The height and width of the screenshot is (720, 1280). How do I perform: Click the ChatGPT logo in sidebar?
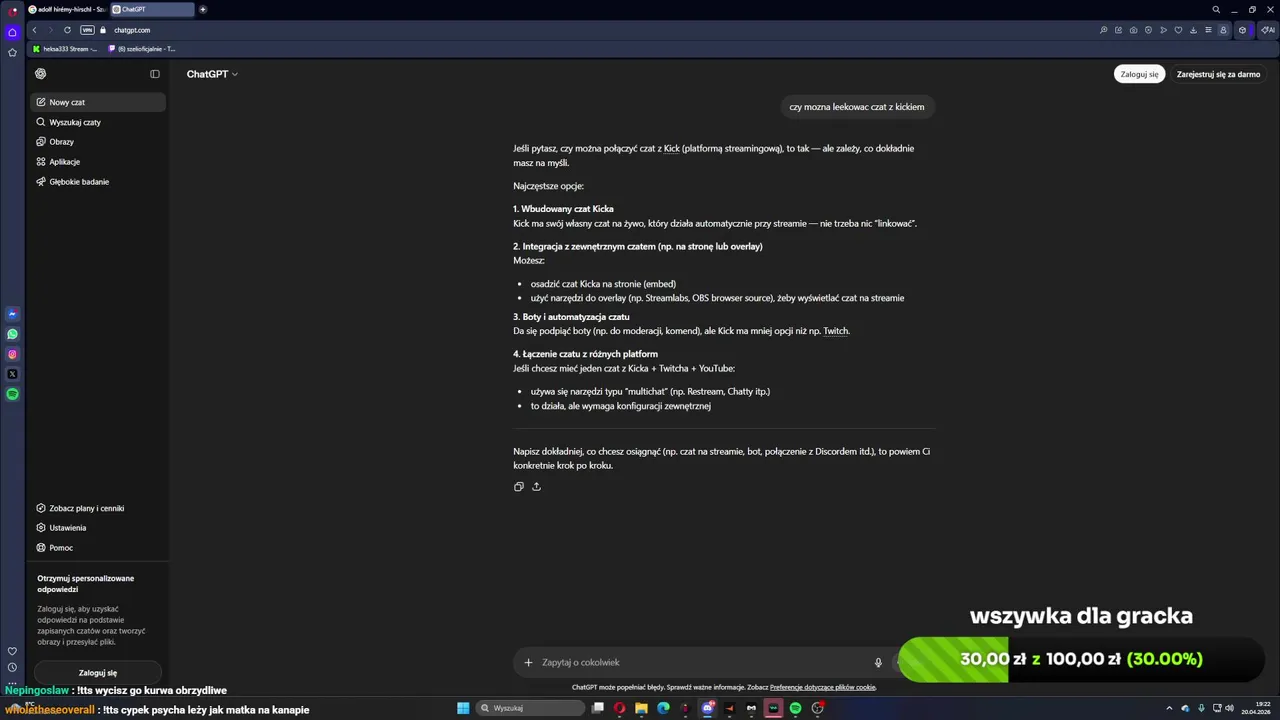(40, 74)
